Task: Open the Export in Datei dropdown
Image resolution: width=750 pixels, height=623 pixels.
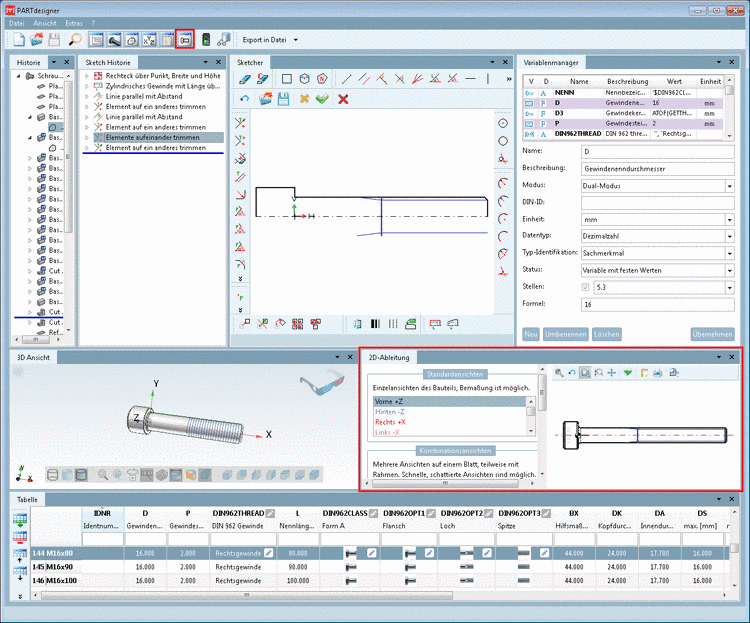Action: (x=296, y=40)
